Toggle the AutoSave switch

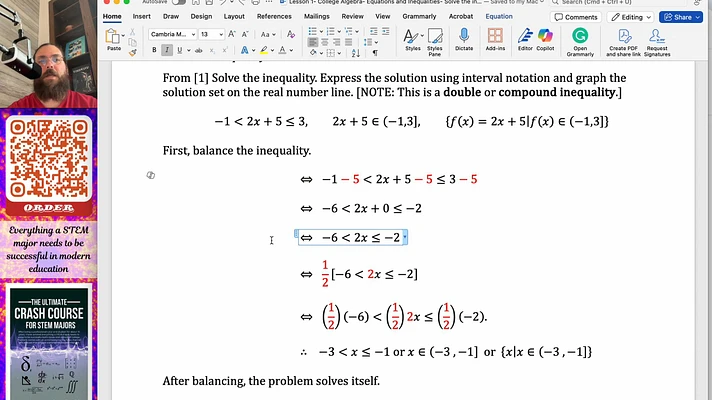pyautogui.click(x=179, y=2)
